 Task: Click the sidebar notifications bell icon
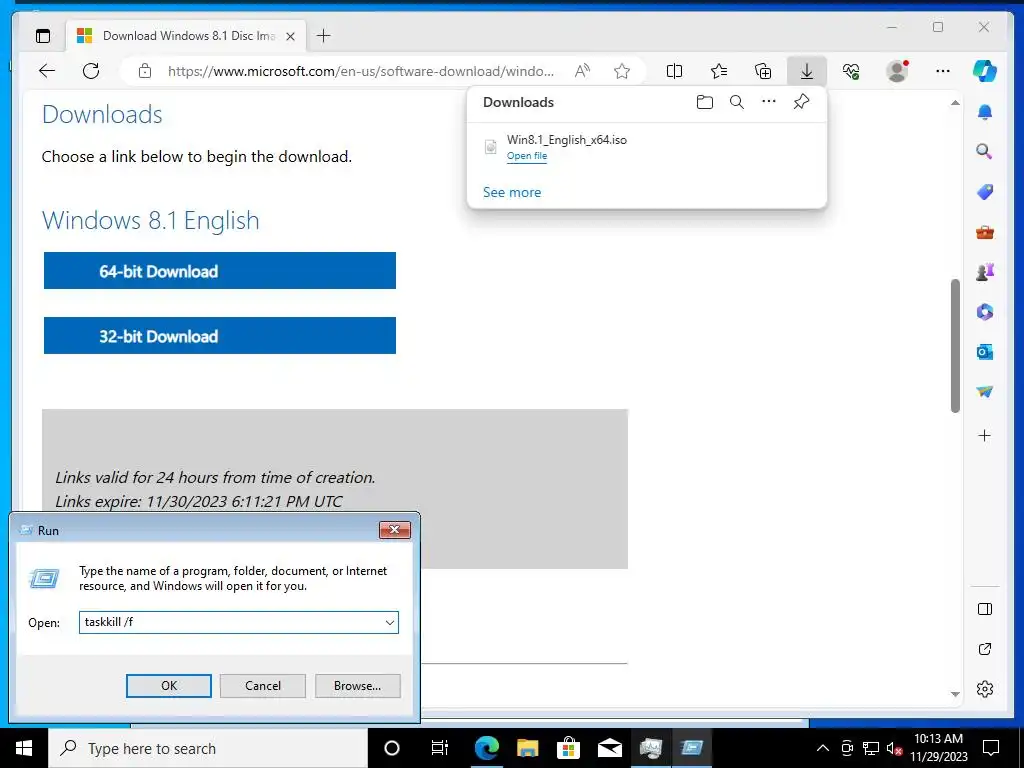[x=985, y=112]
